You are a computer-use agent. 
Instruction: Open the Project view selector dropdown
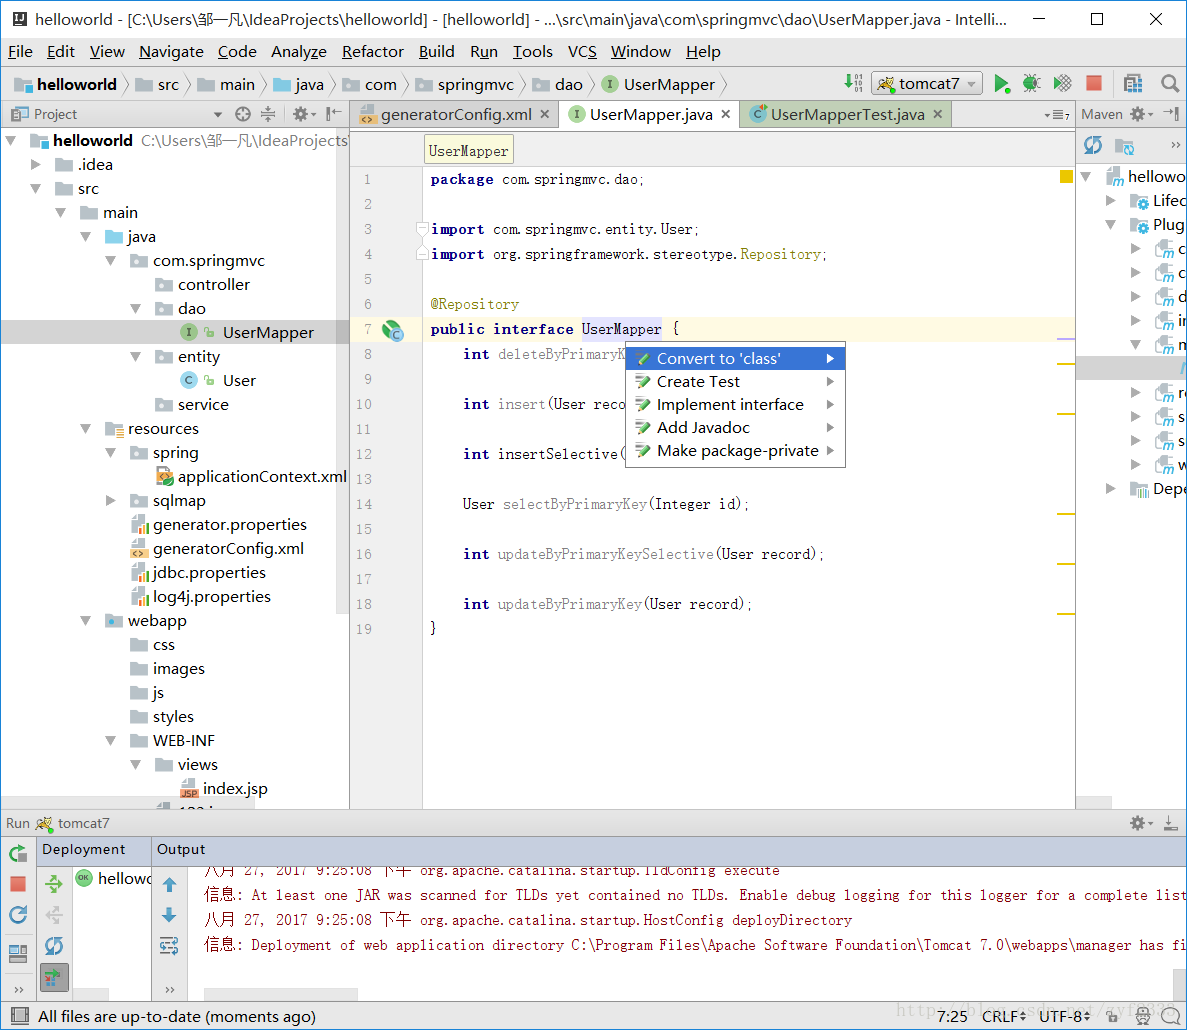click(x=217, y=114)
